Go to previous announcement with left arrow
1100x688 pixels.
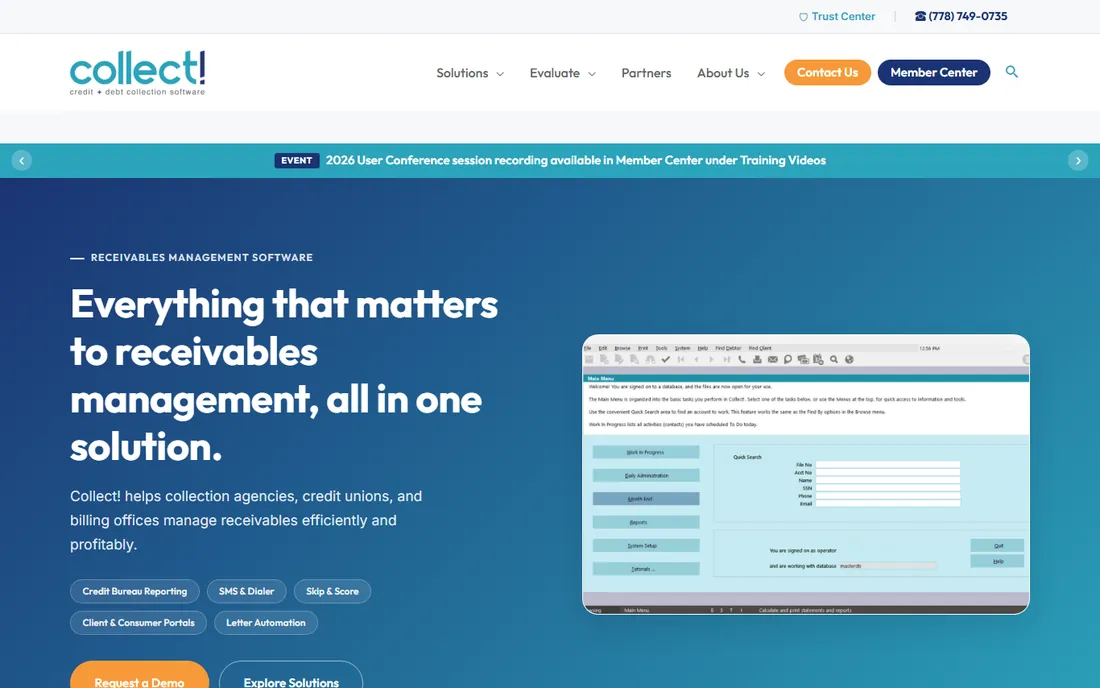coord(22,161)
